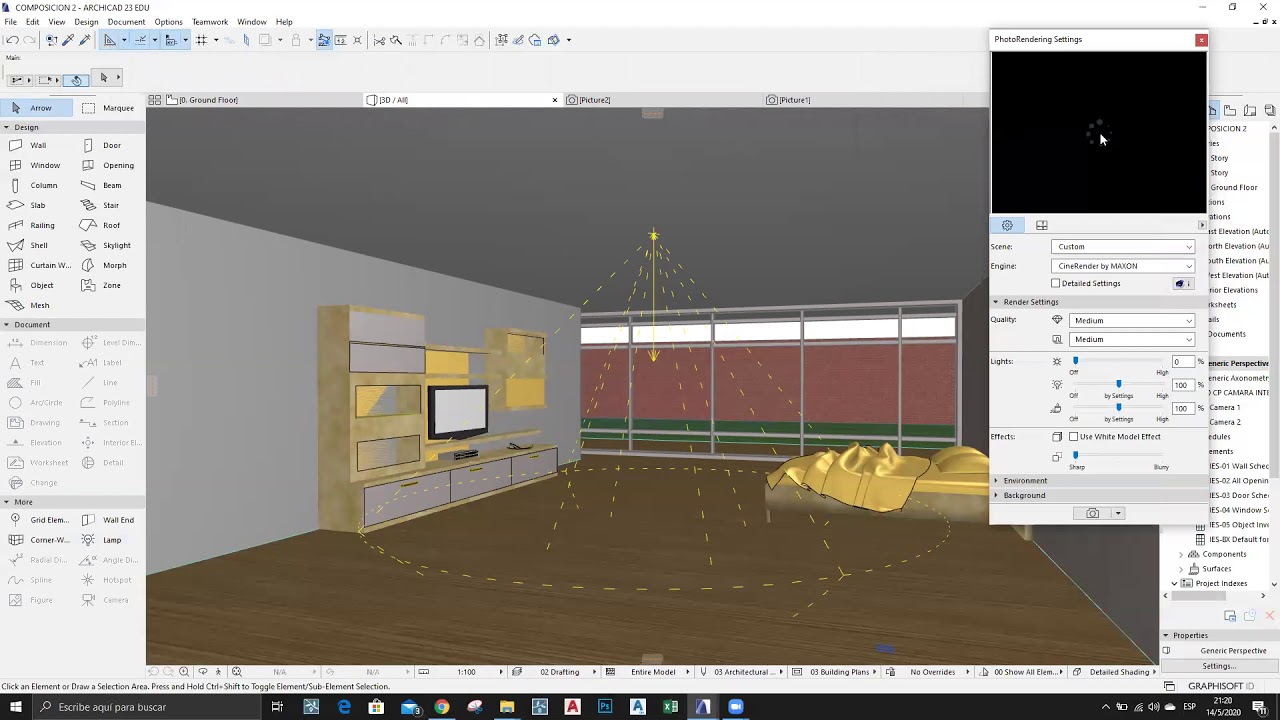Viewport: 1280px width, 720px height.
Task: Close the 3D / All tab
Action: click(555, 100)
